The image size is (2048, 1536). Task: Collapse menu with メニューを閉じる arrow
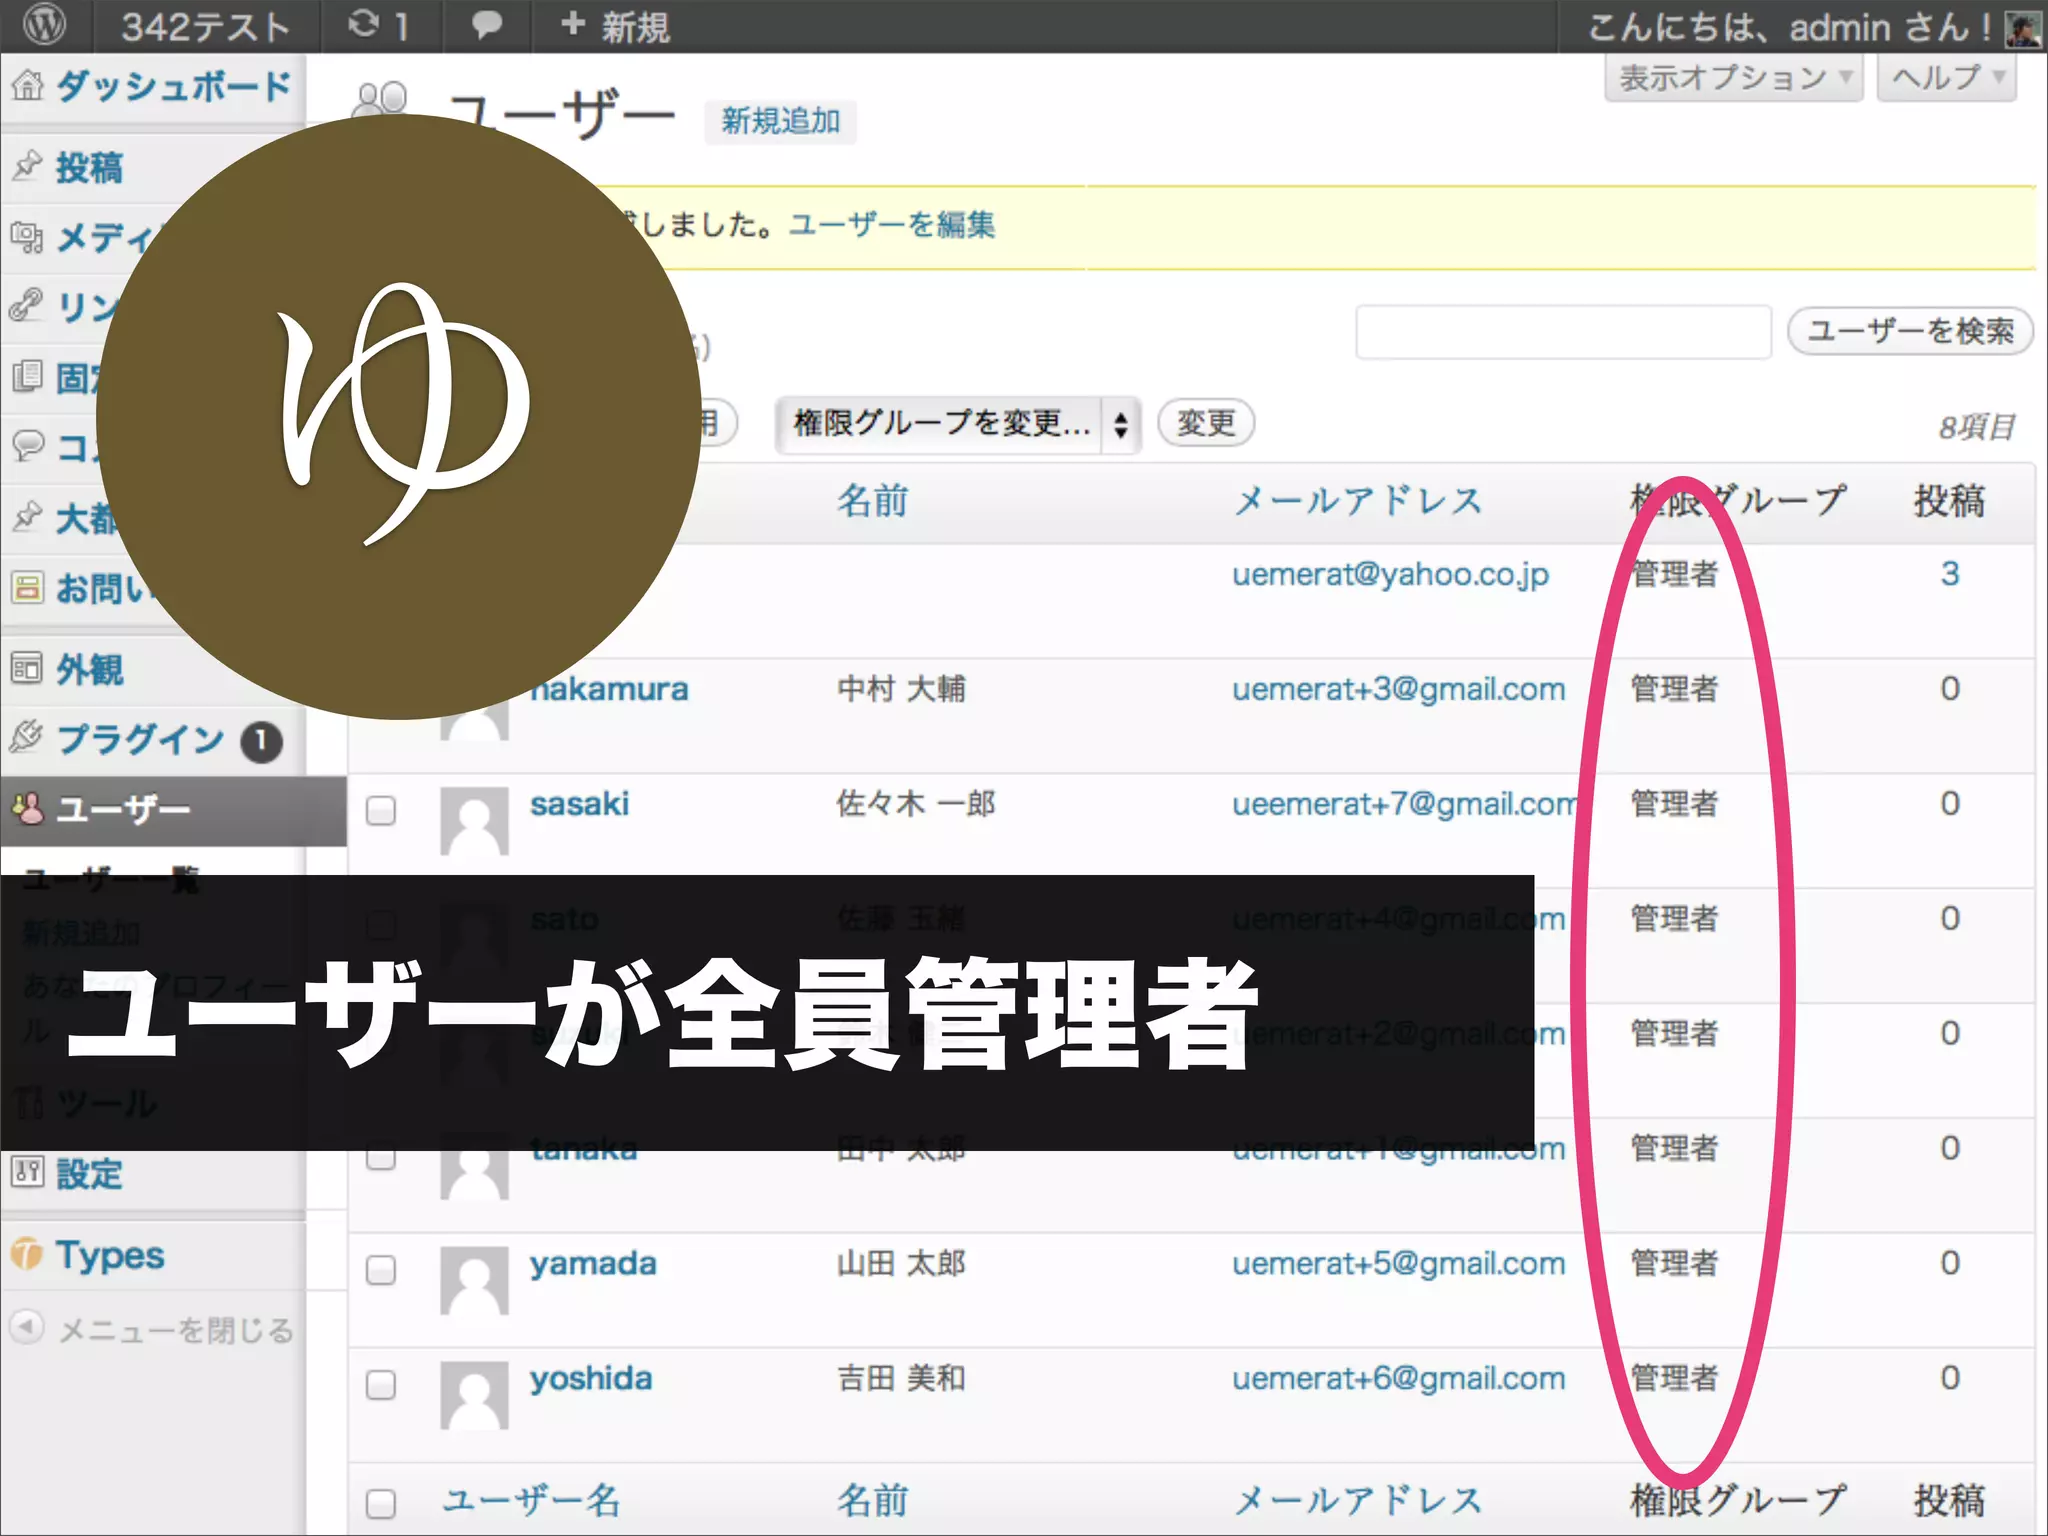click(27, 1327)
